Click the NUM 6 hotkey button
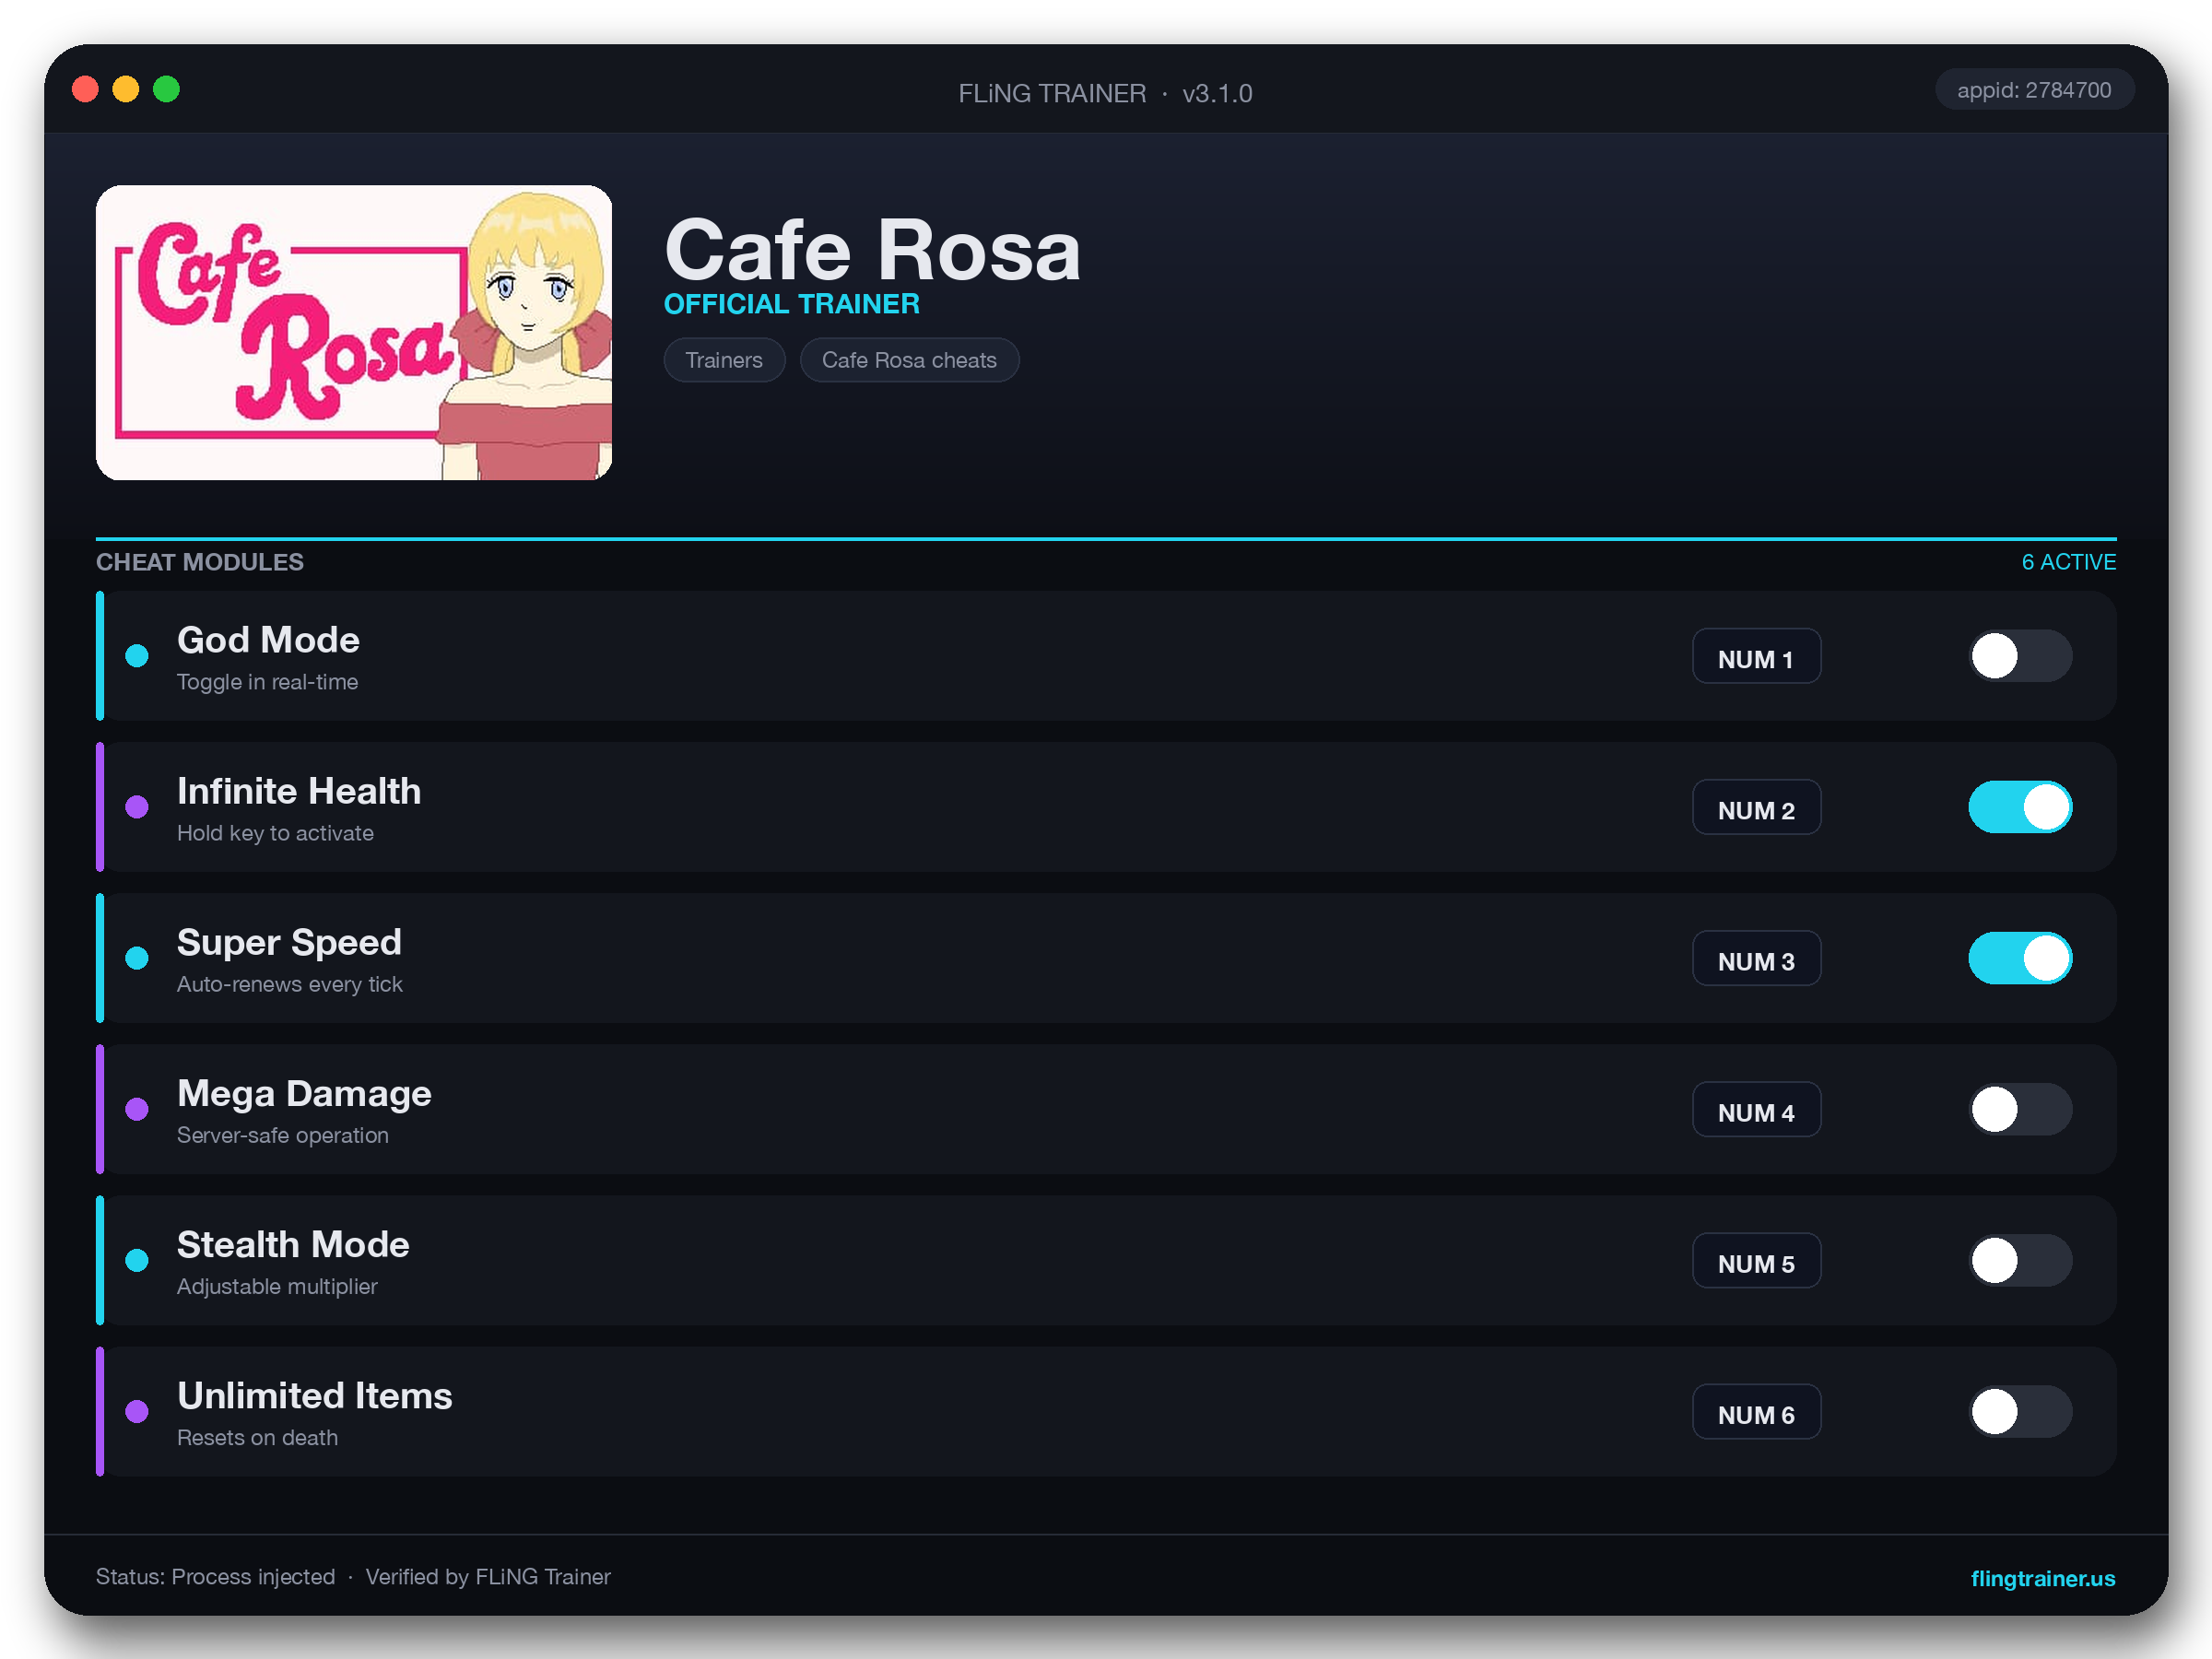This screenshot has height=1659, width=2212. pyautogui.click(x=1756, y=1411)
